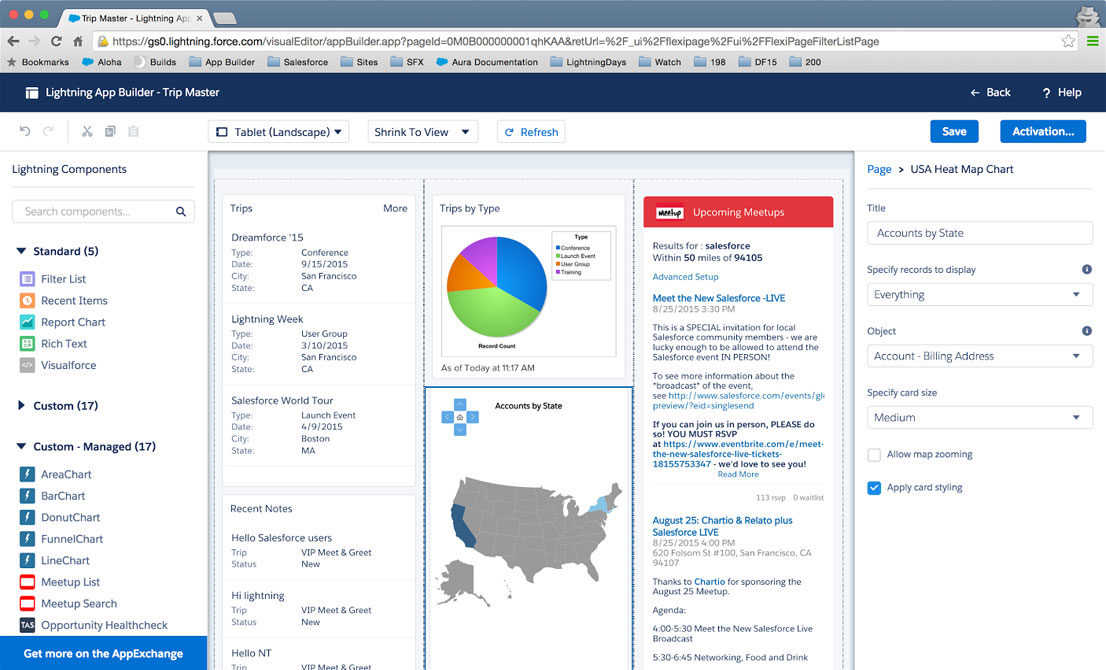Click the Back link in header
Viewport: 1106px width, 670px height.
click(x=990, y=92)
